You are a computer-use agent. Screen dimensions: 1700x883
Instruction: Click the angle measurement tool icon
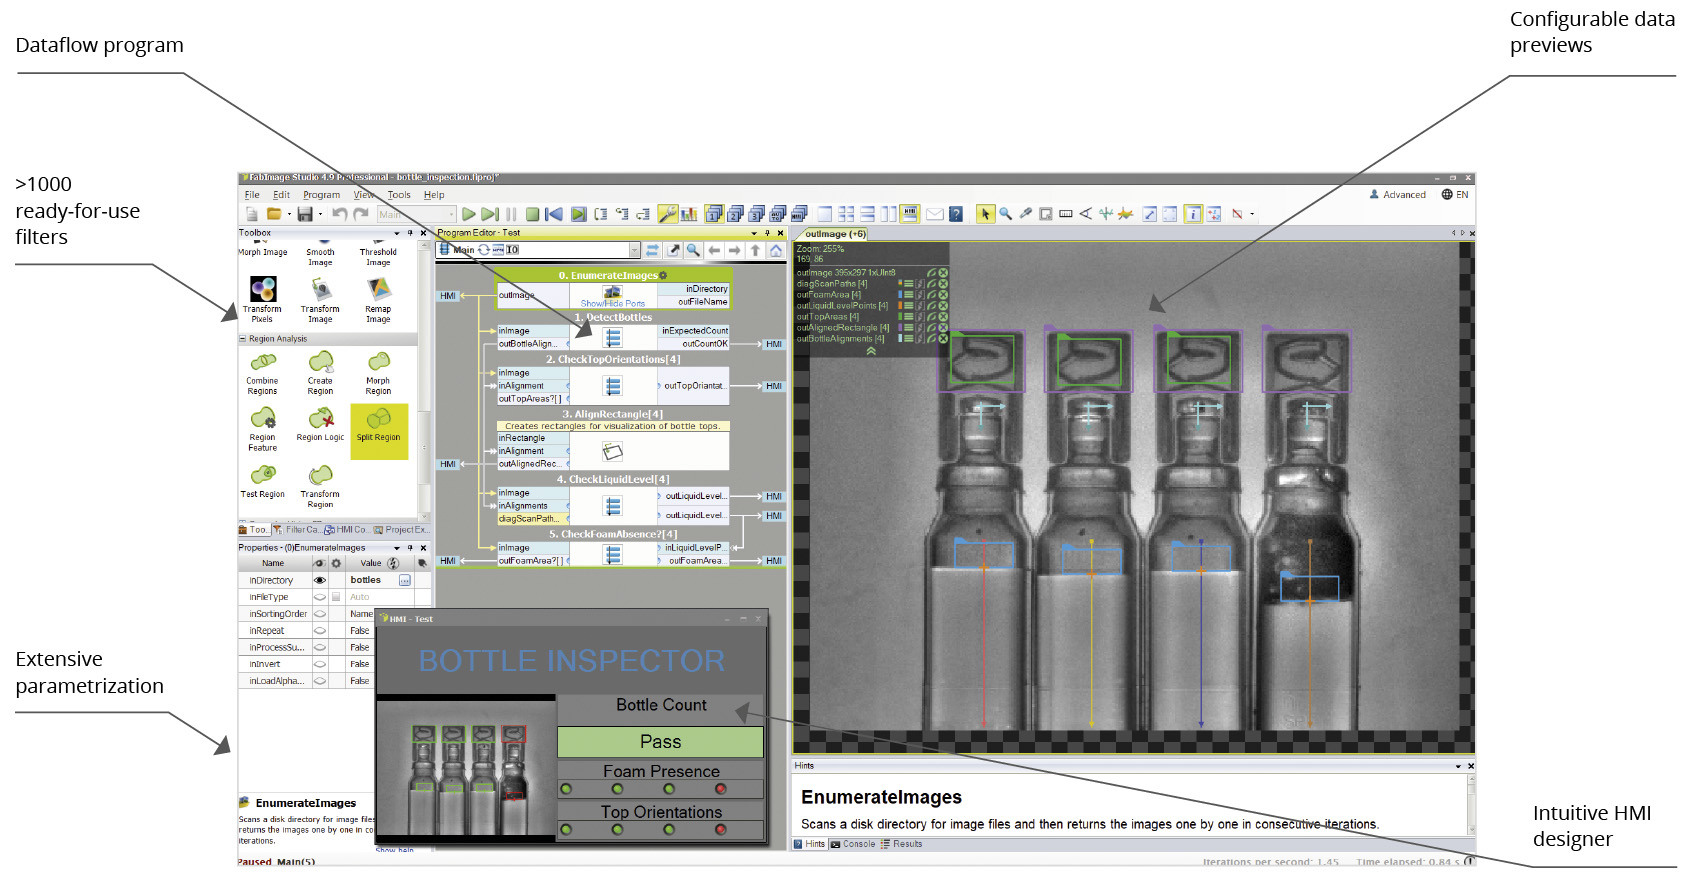[x=1086, y=214]
